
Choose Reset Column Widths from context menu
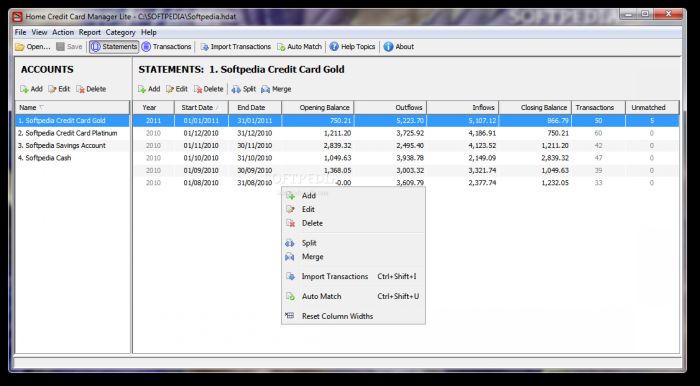pyautogui.click(x=353, y=316)
